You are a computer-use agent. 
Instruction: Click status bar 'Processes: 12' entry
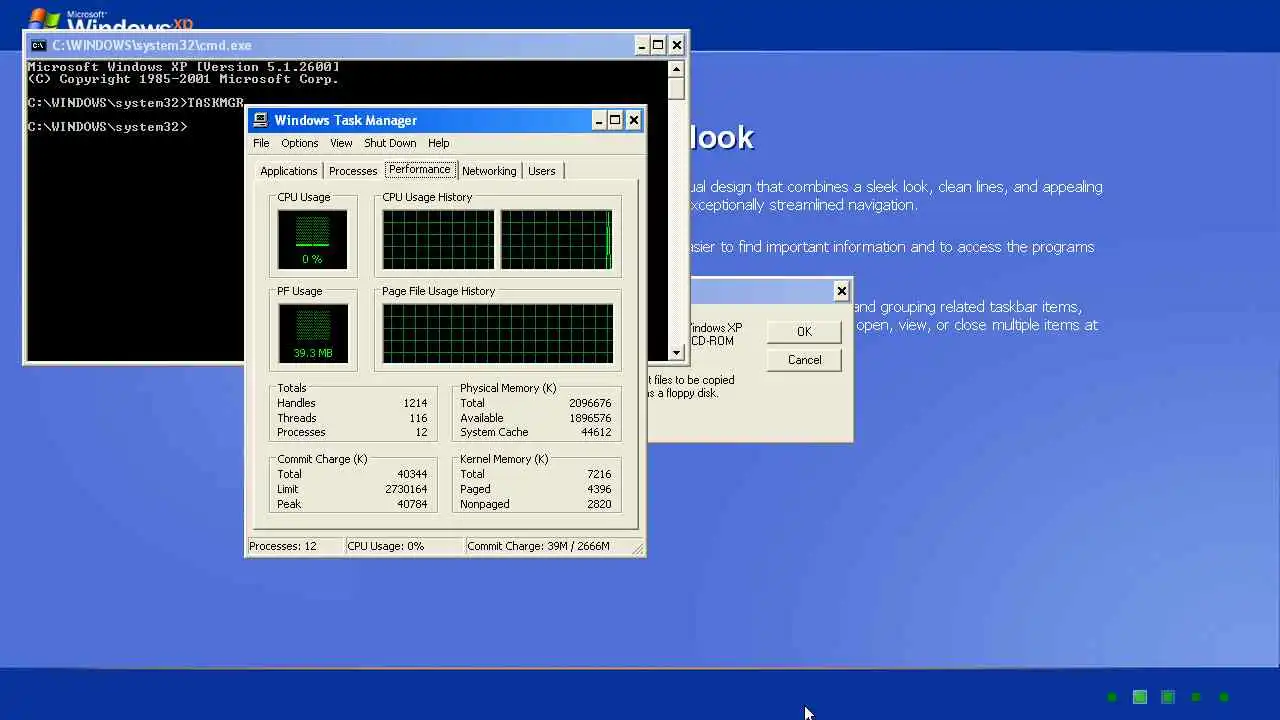pos(294,546)
